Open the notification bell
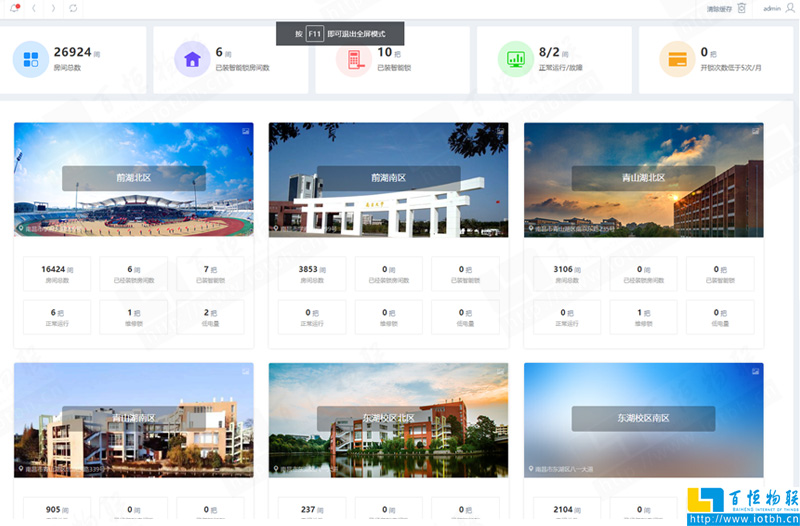 point(14,8)
